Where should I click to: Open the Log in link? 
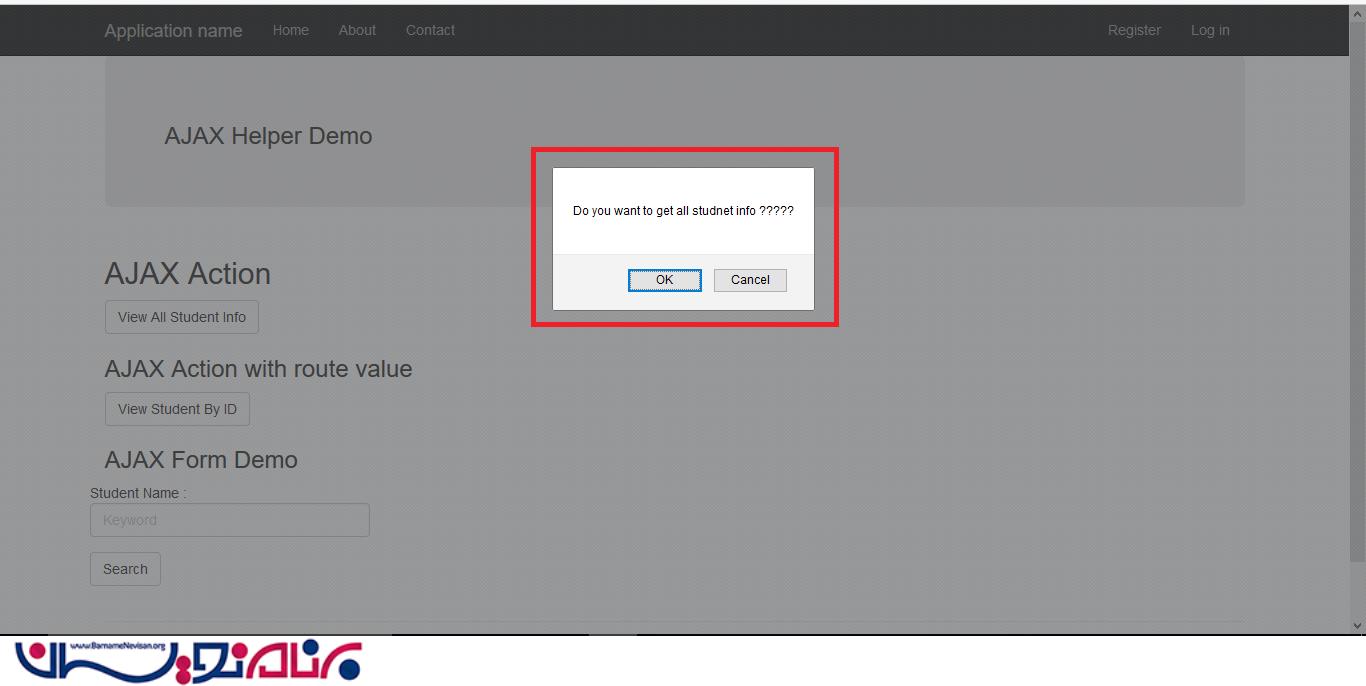[1210, 30]
